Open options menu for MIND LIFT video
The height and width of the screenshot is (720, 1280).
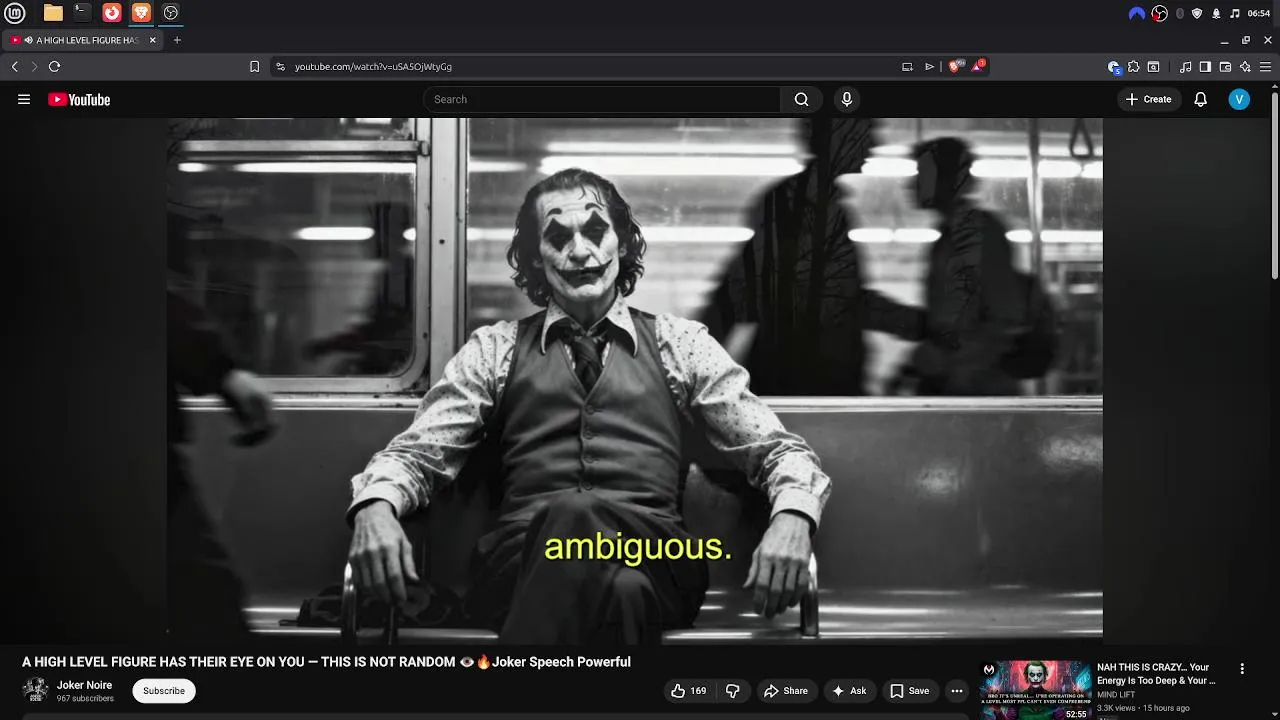pos(1242,669)
